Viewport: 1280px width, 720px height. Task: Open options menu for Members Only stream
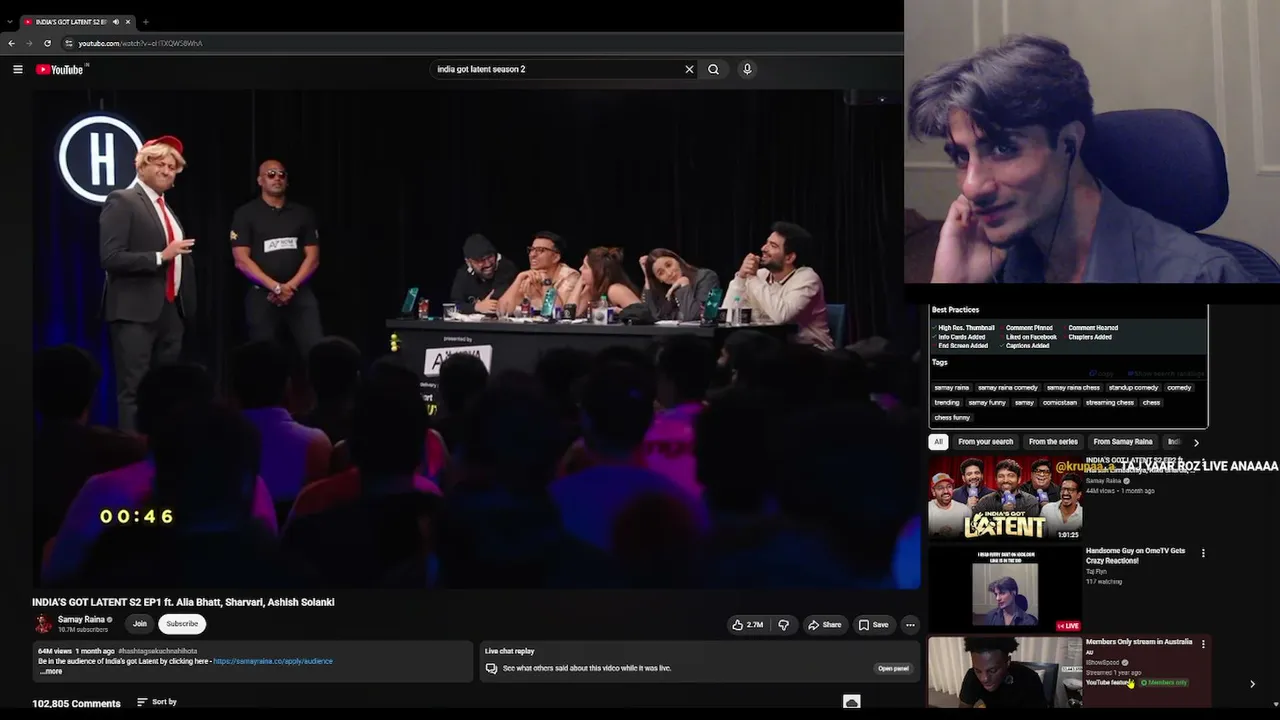pos(1203,644)
